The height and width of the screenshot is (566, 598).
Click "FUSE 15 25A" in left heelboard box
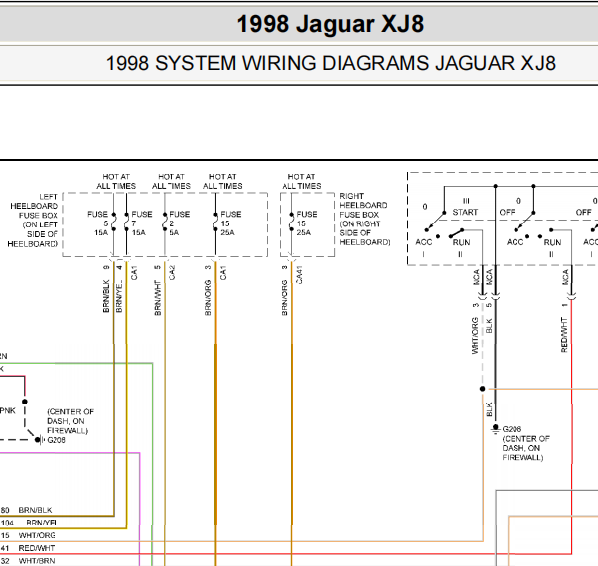[x=231, y=224]
